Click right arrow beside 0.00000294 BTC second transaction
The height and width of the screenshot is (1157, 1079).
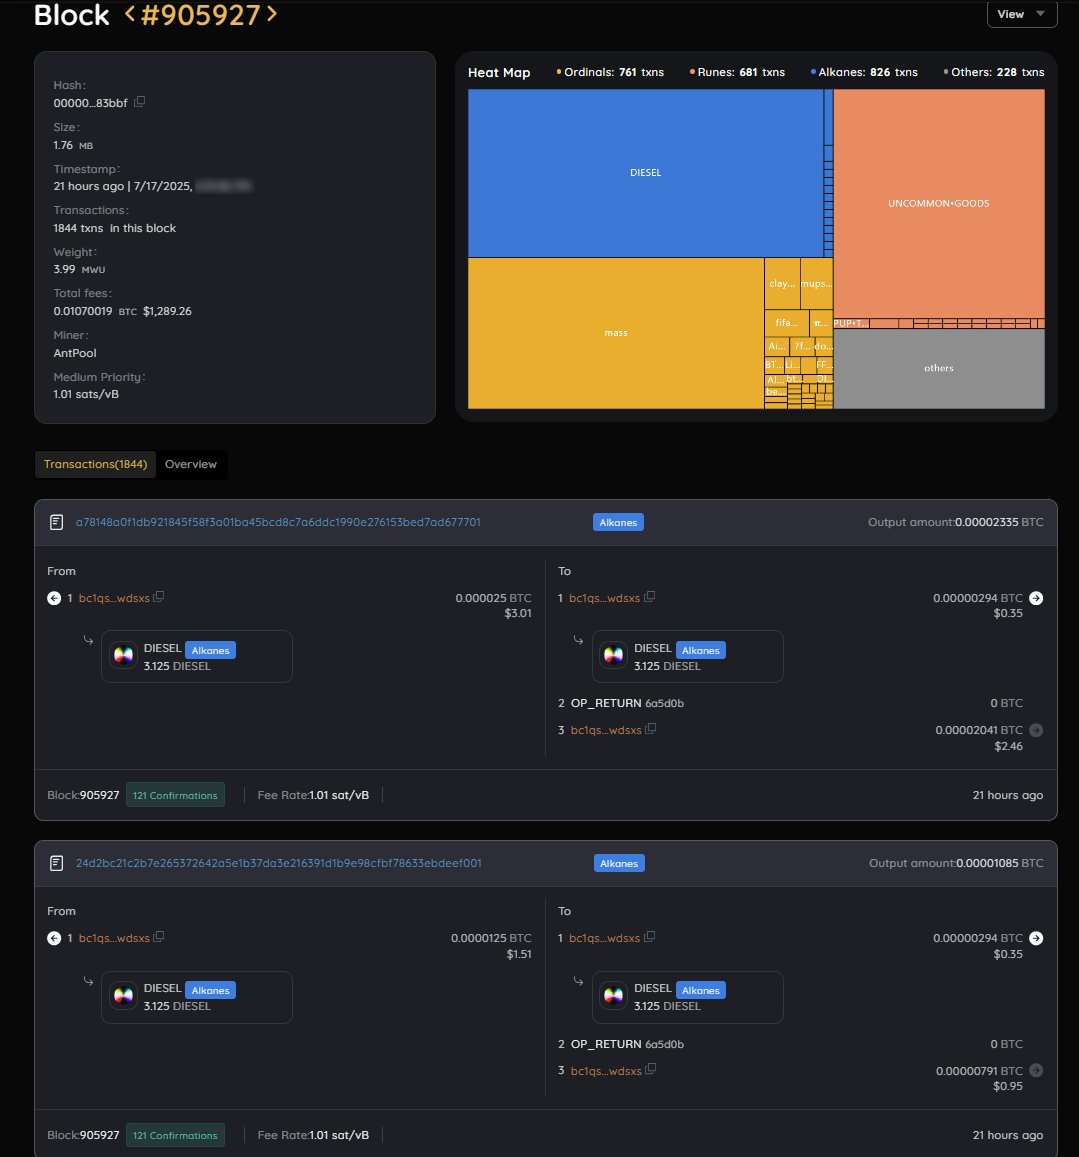(1036, 939)
